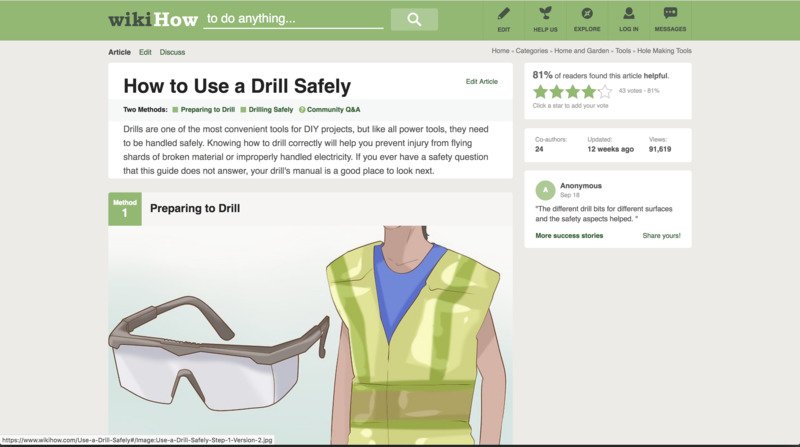Click in the search input field
The image size is (800, 447).
[x=293, y=19]
